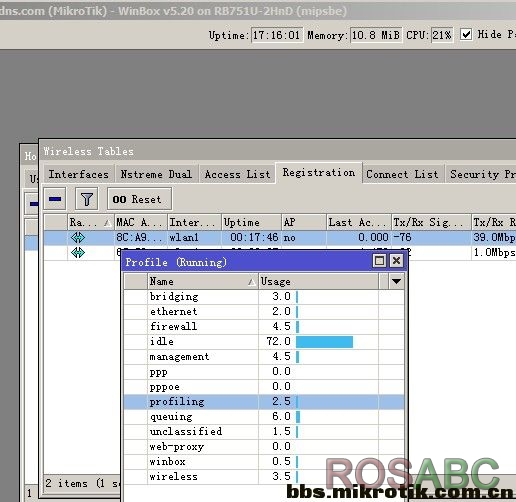
Task: Click the Reset counters button
Action: point(139,199)
